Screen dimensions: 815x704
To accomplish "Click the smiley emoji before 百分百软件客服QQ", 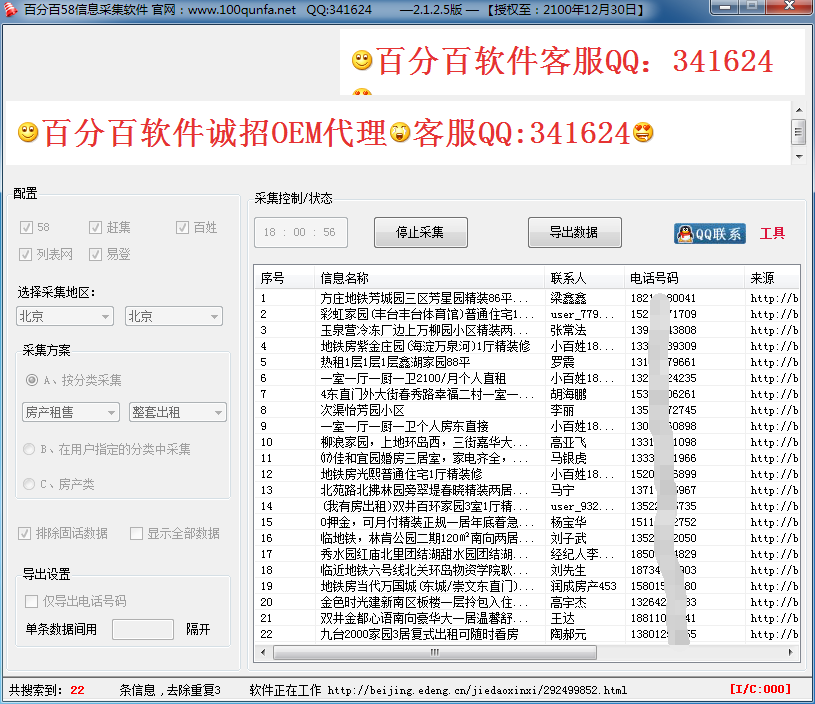I will pos(362,60).
